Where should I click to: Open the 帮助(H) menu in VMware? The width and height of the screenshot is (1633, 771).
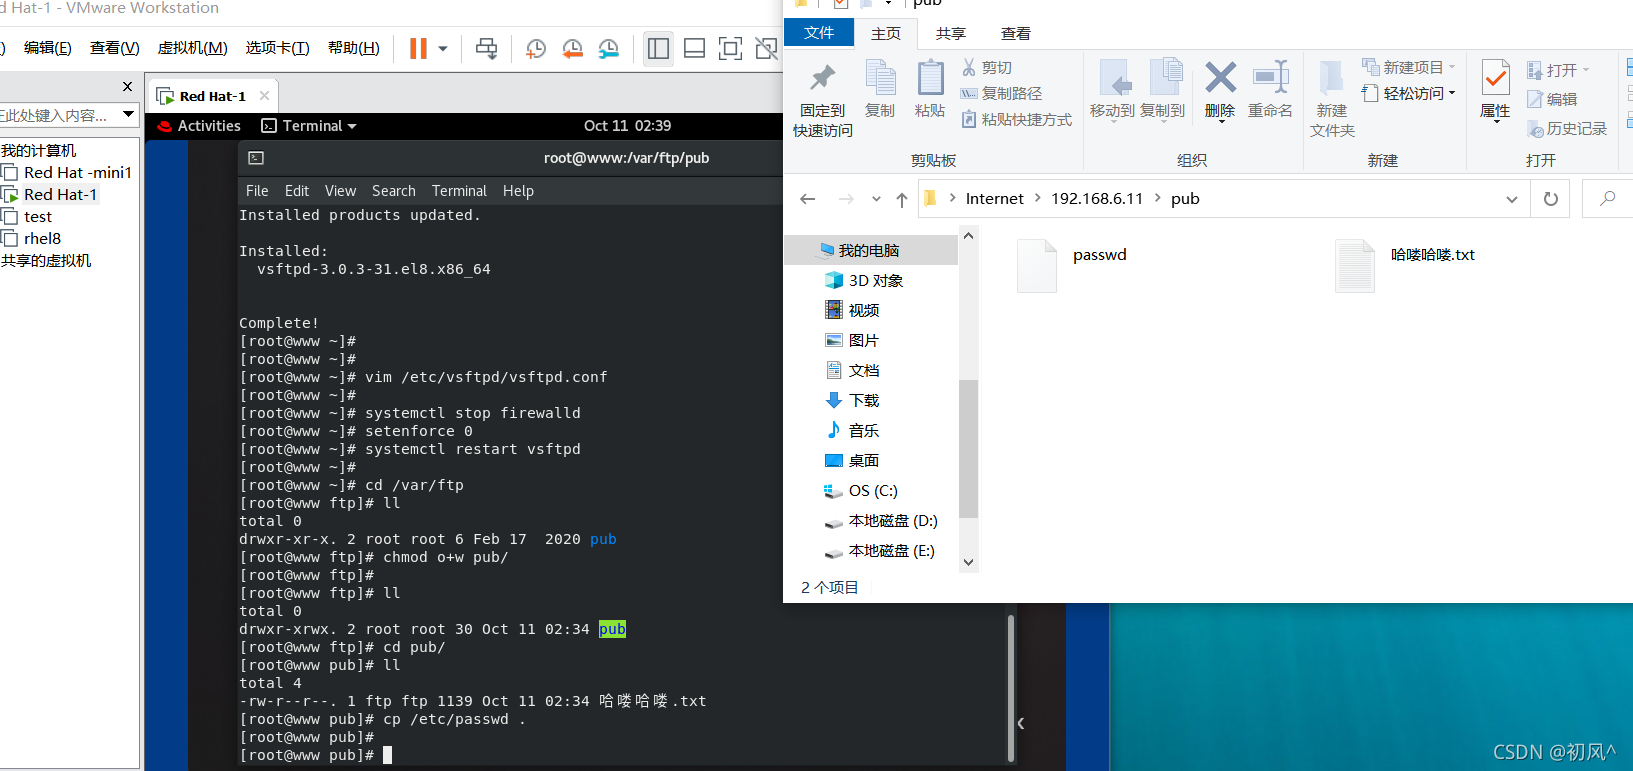pos(354,48)
